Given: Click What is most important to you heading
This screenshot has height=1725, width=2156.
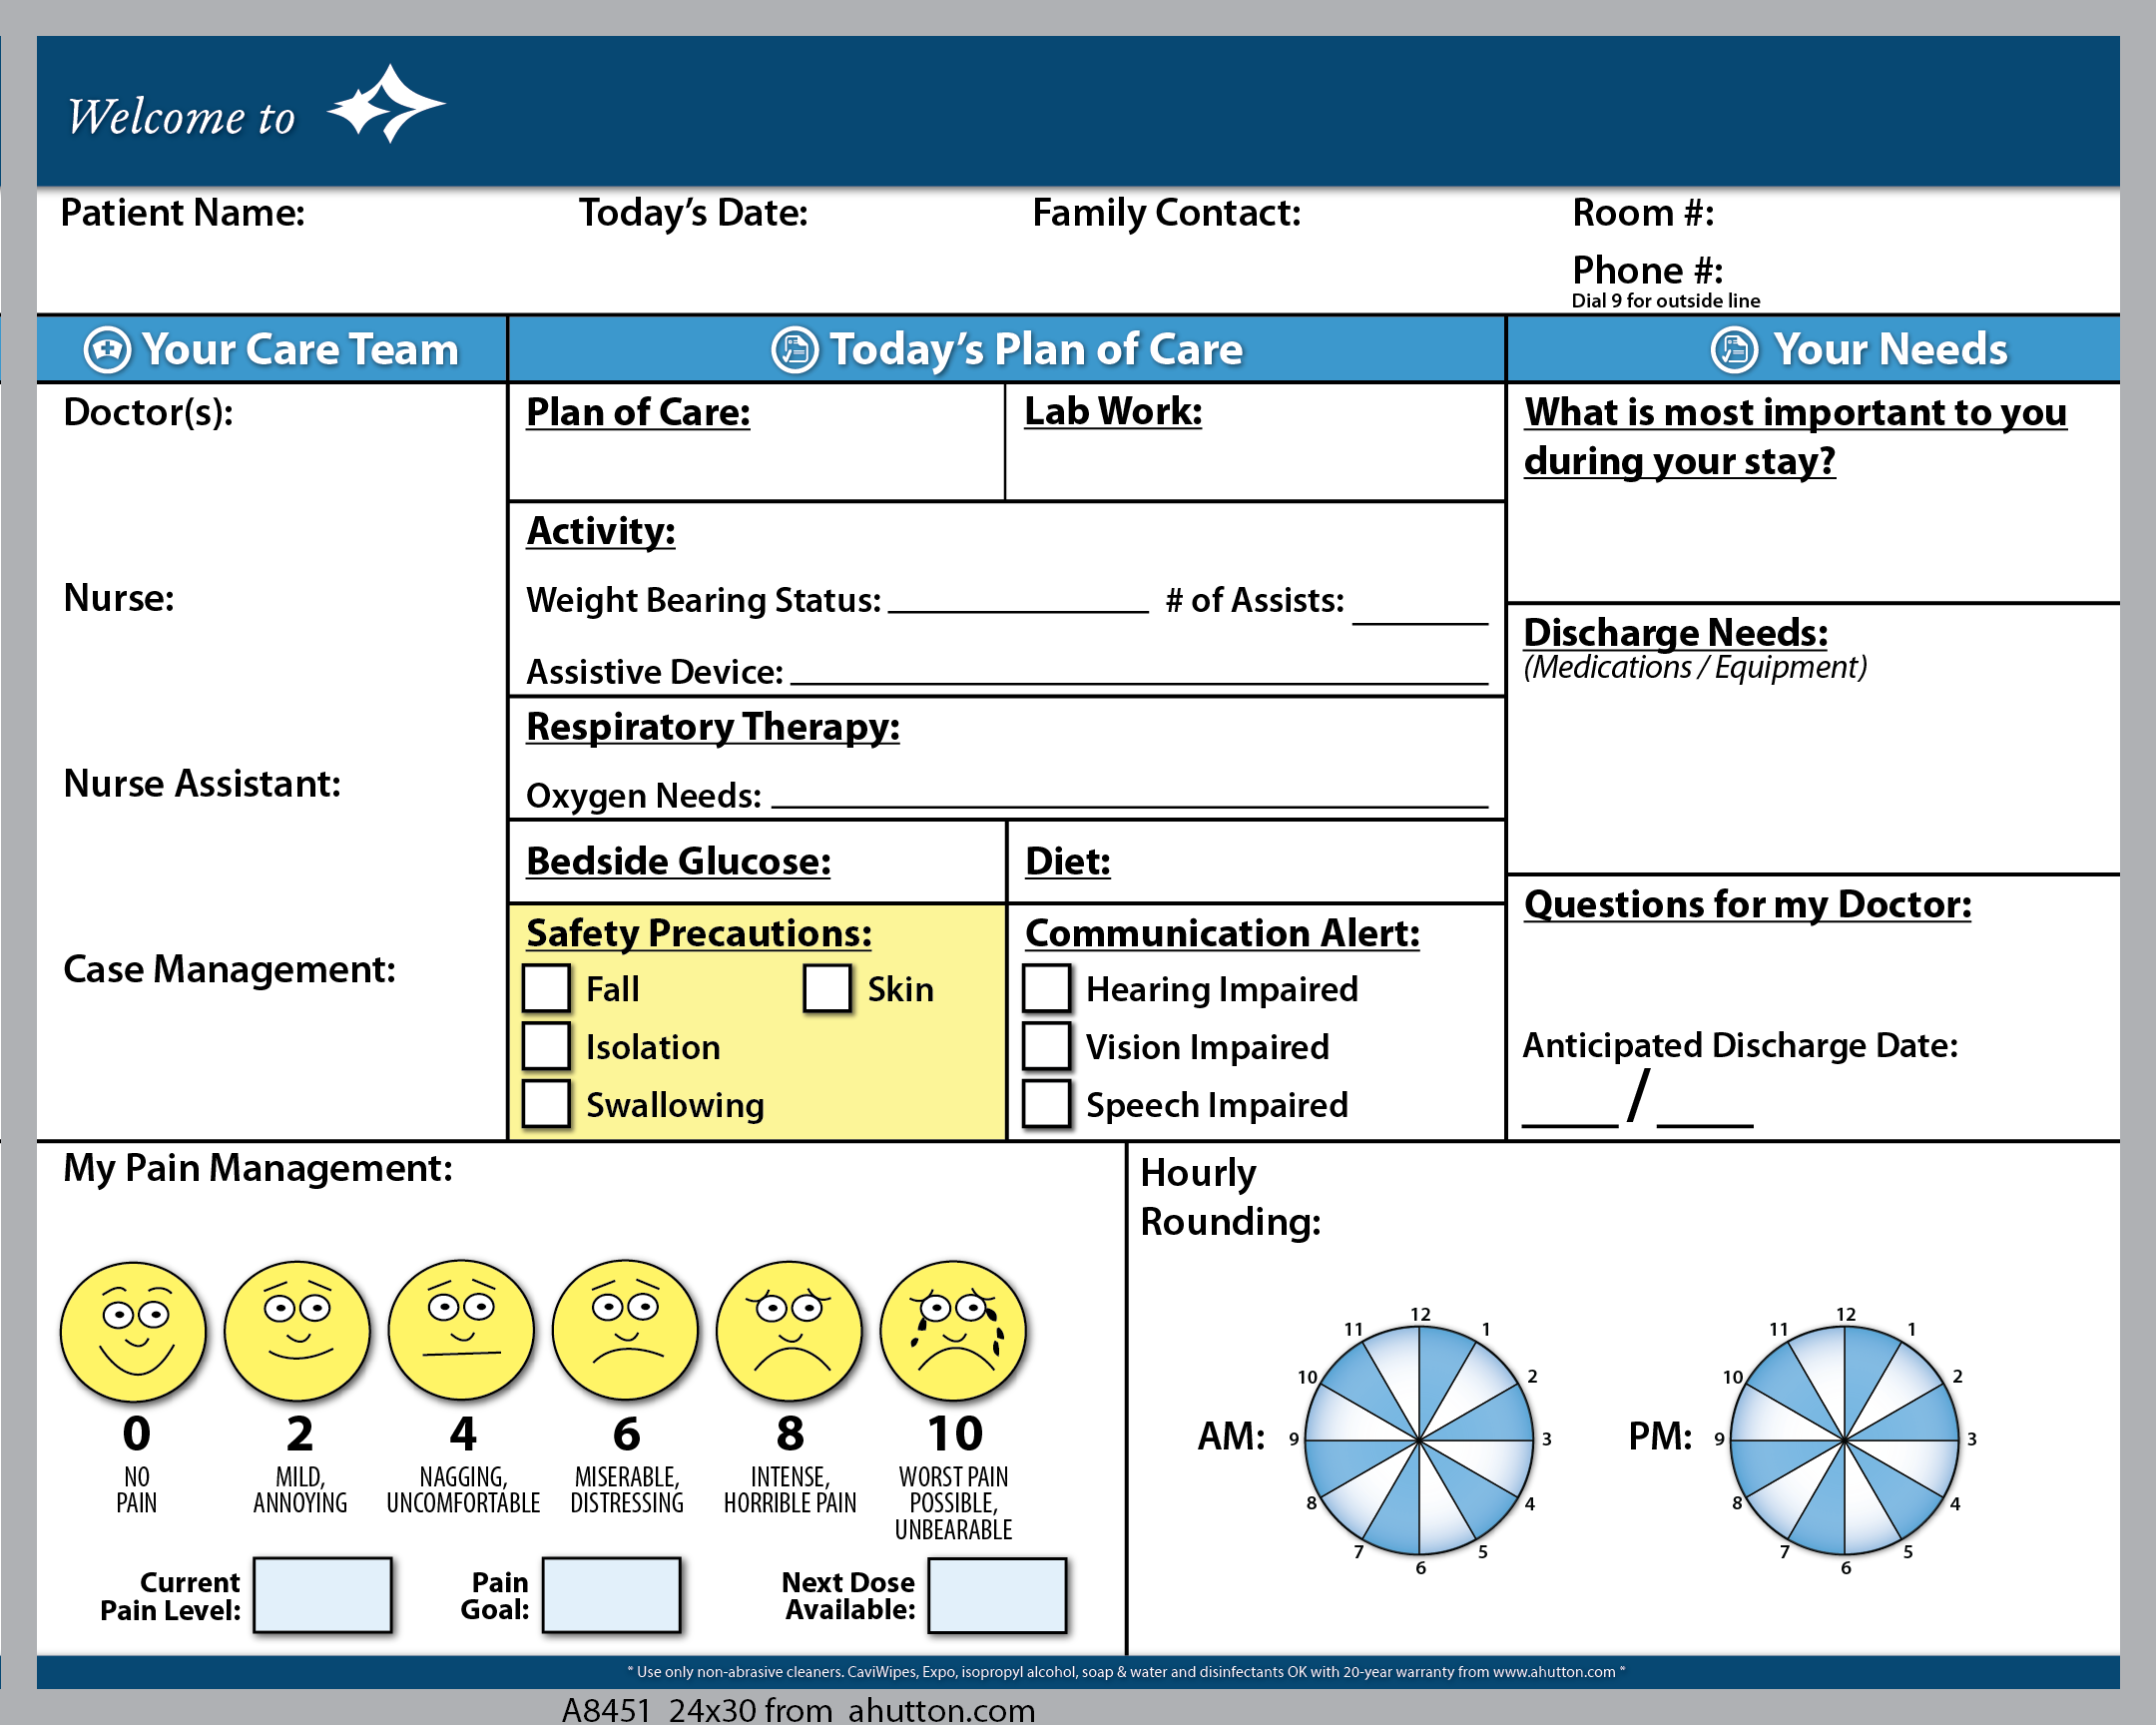Looking at the screenshot, I should [1796, 437].
